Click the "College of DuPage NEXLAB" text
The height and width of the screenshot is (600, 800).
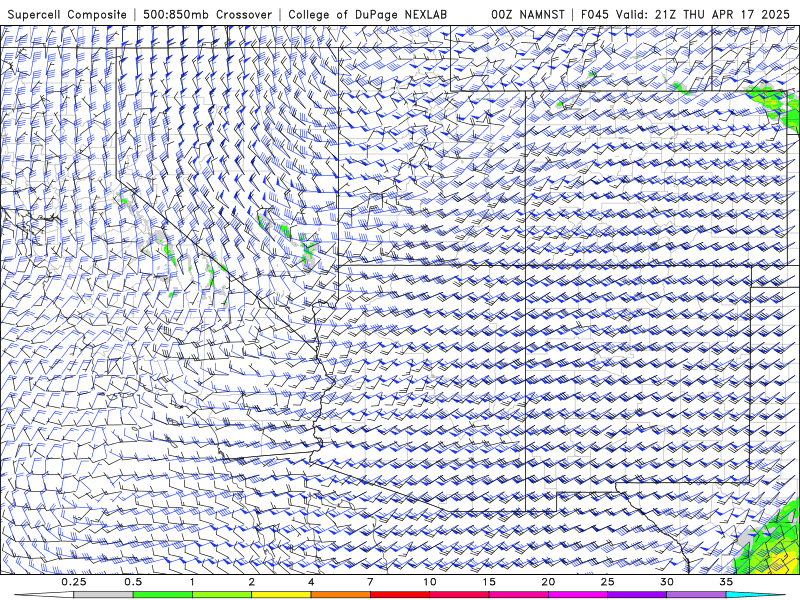[367, 15]
